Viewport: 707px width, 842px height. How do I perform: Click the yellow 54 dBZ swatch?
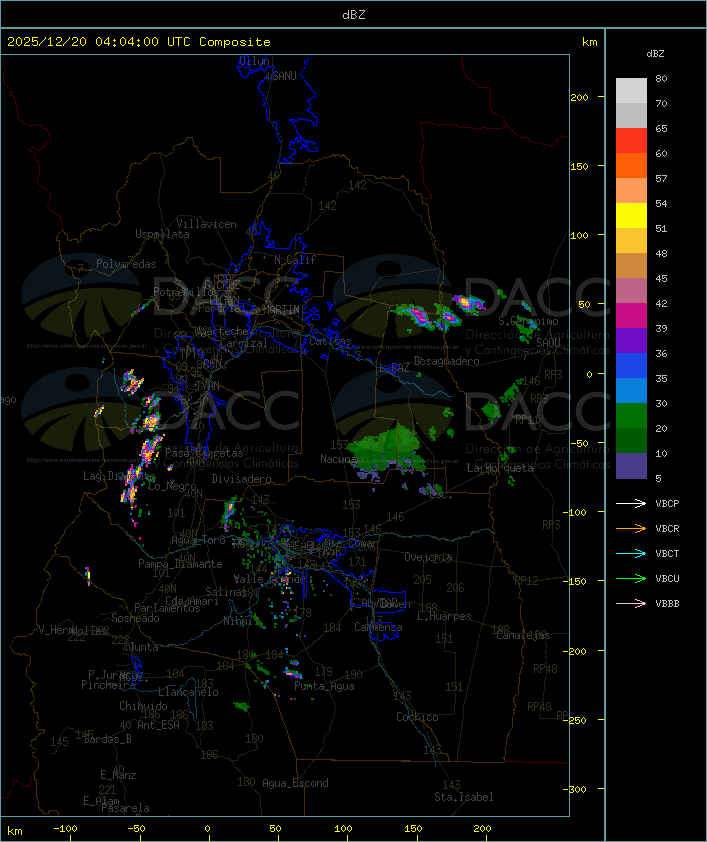tap(631, 215)
